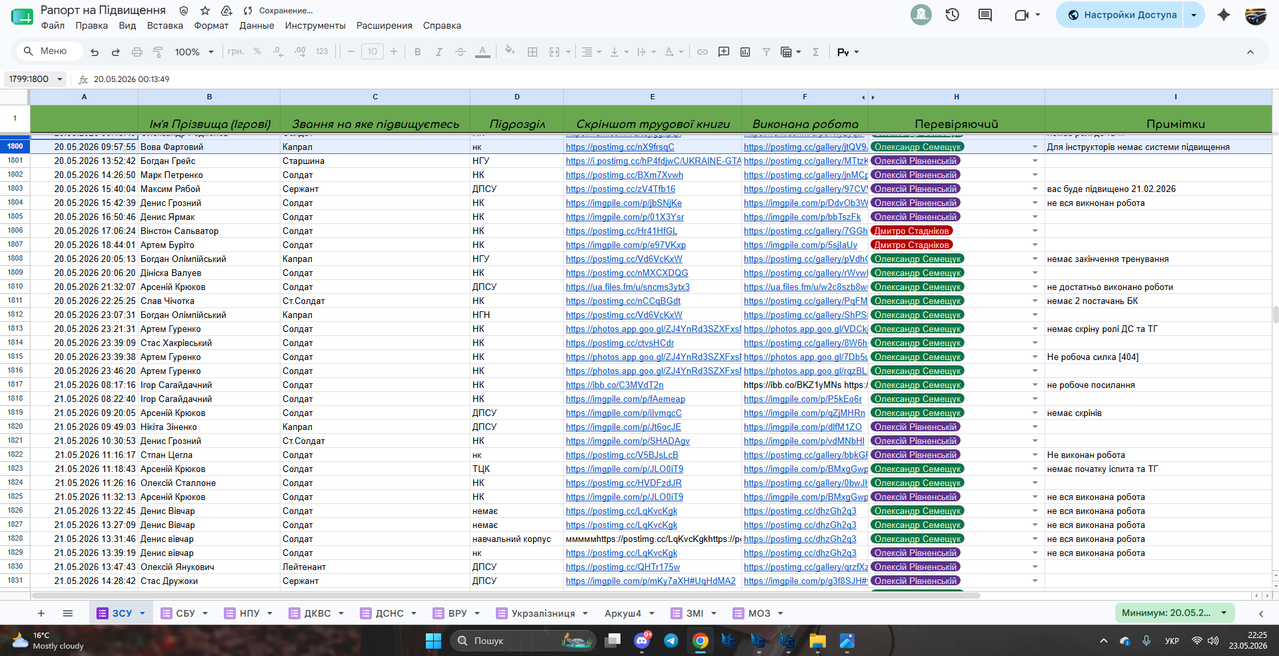Click insert chart icon
This screenshot has height=656, width=1279.
point(744,52)
